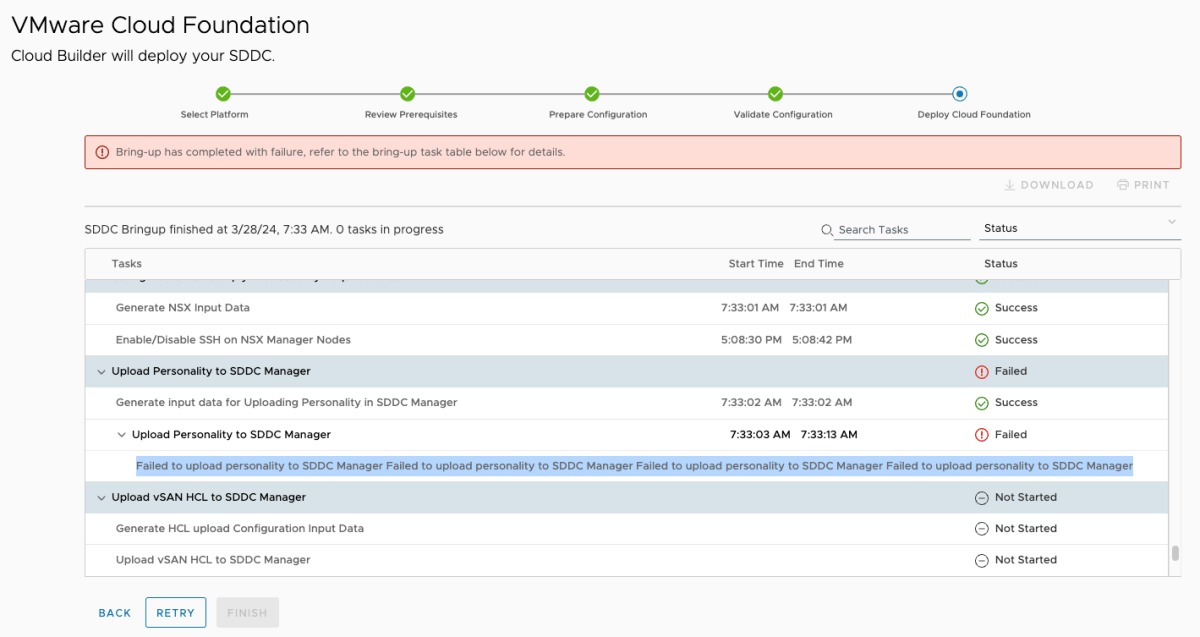This screenshot has width=1200, height=637.
Task: Retry the failed bring-up with RETRY
Action: [176, 613]
